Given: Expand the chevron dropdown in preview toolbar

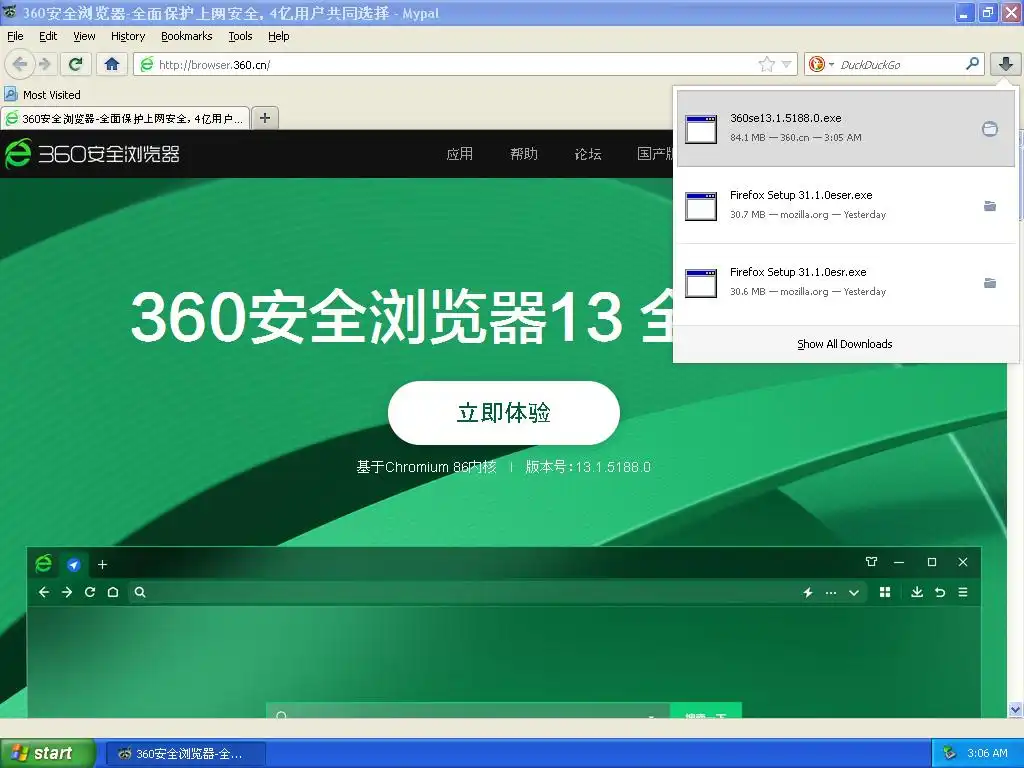Looking at the screenshot, I should [854, 593].
